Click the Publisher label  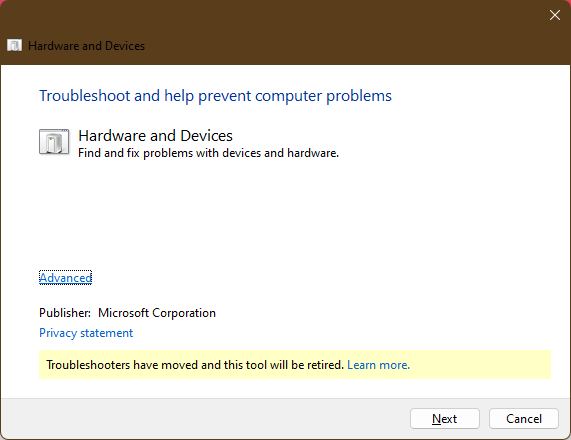point(65,313)
